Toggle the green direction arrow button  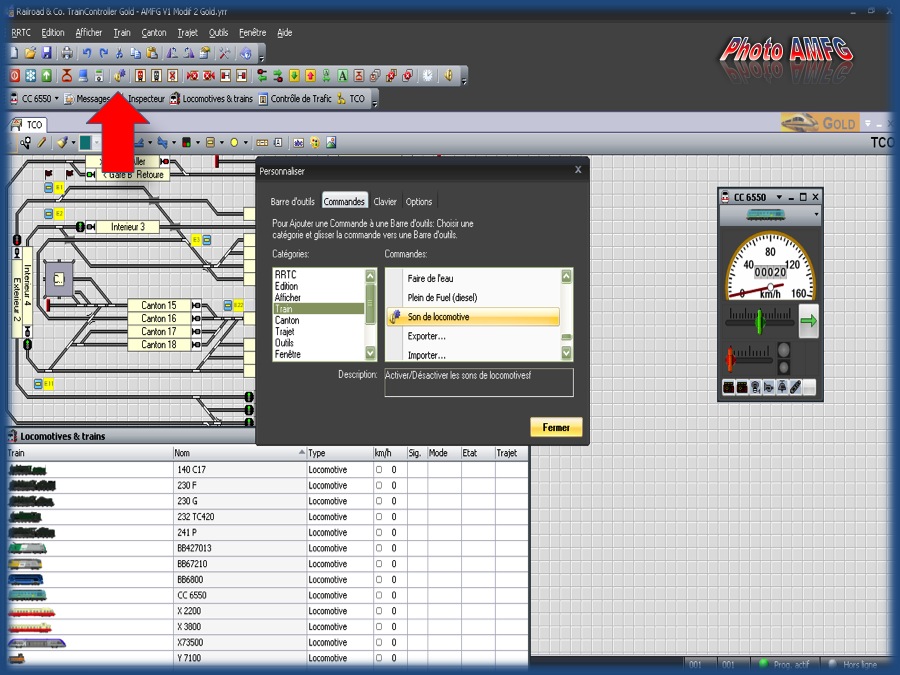[809, 321]
